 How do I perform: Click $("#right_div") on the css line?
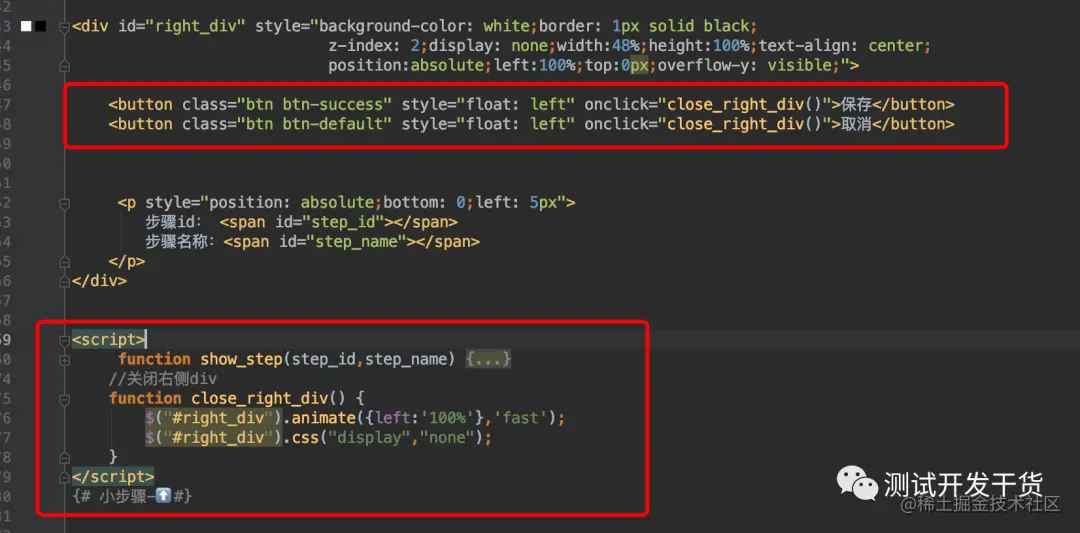214,437
